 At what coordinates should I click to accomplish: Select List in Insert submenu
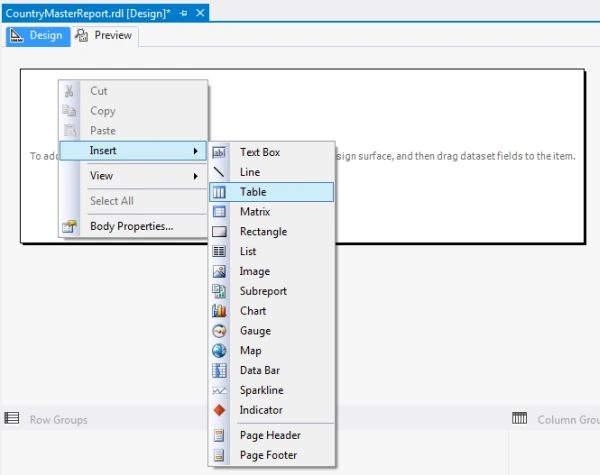[x=272, y=251]
